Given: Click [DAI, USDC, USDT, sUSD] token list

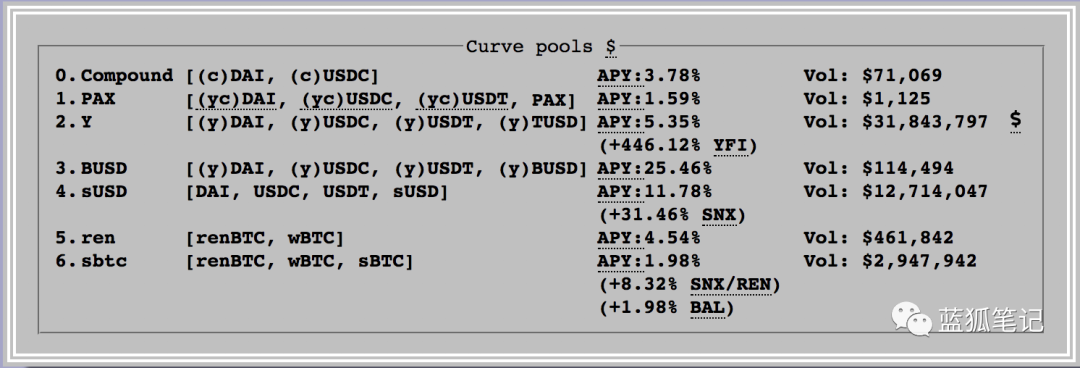Looking at the screenshot, I should tap(317, 192).
